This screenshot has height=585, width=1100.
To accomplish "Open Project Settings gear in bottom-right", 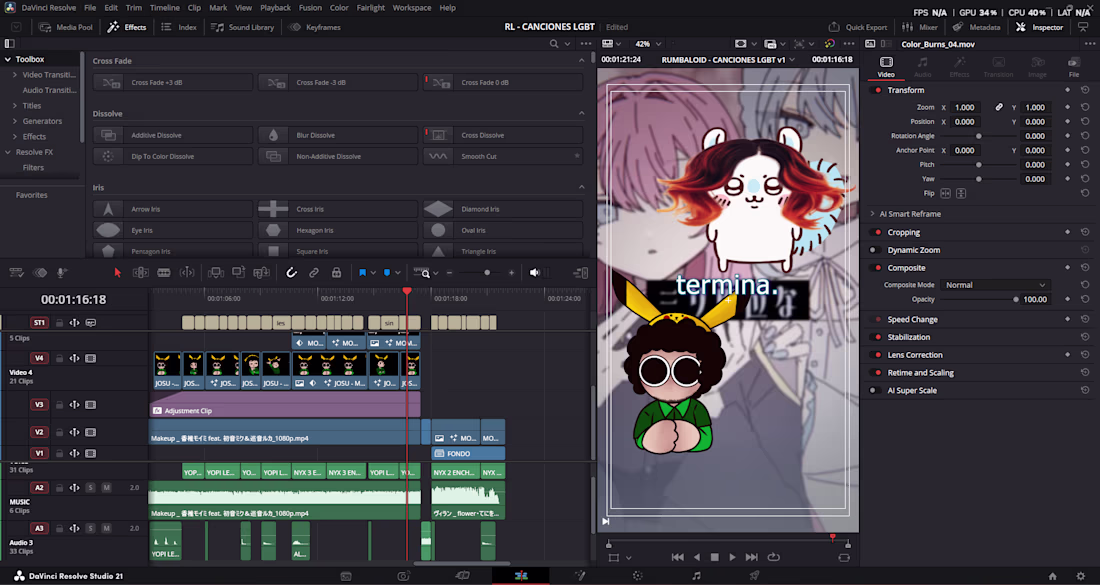I will coord(1080,577).
